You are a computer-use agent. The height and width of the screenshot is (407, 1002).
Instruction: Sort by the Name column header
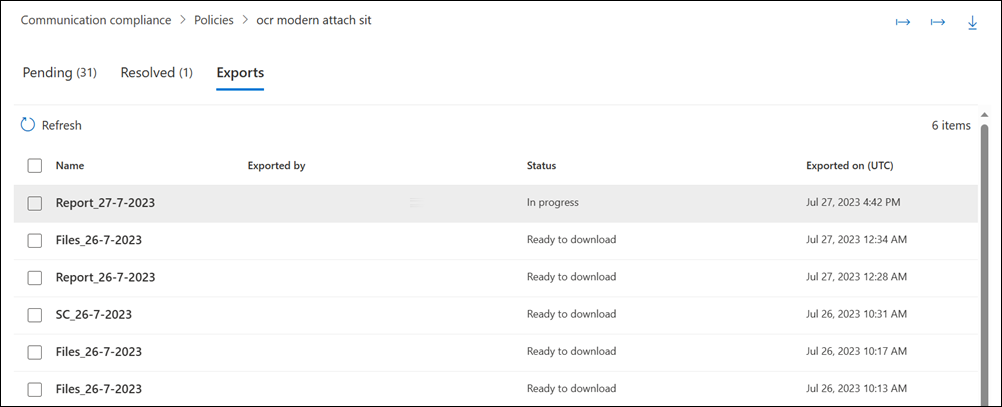tap(69, 165)
